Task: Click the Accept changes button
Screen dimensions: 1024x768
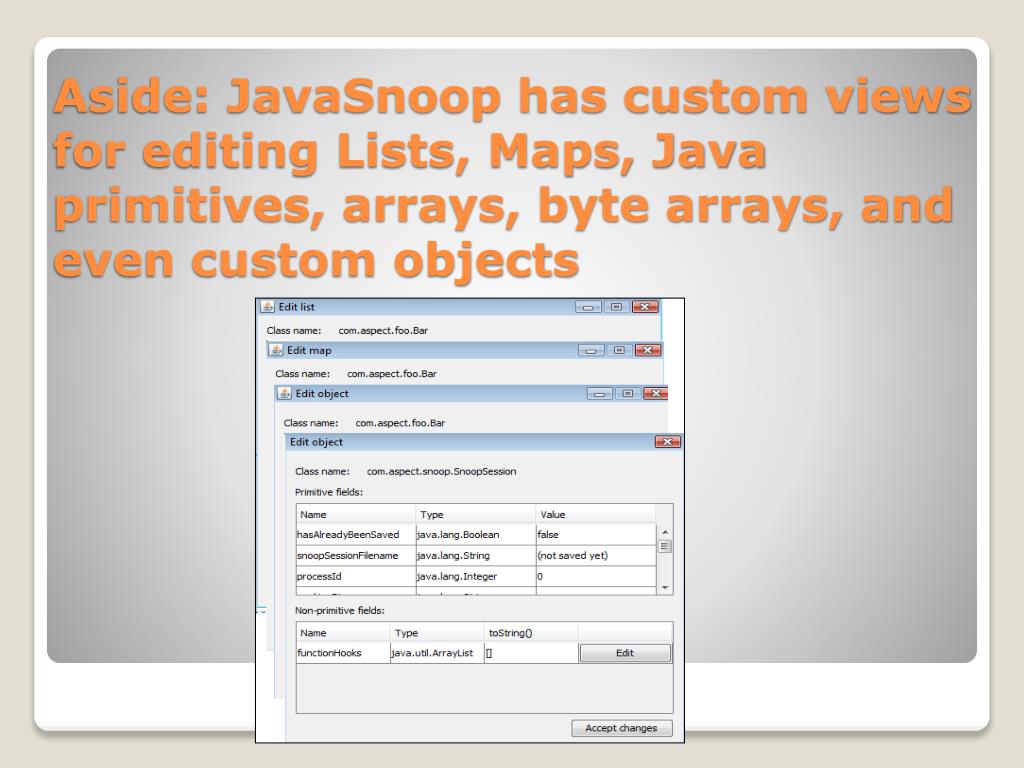Action: click(x=621, y=728)
